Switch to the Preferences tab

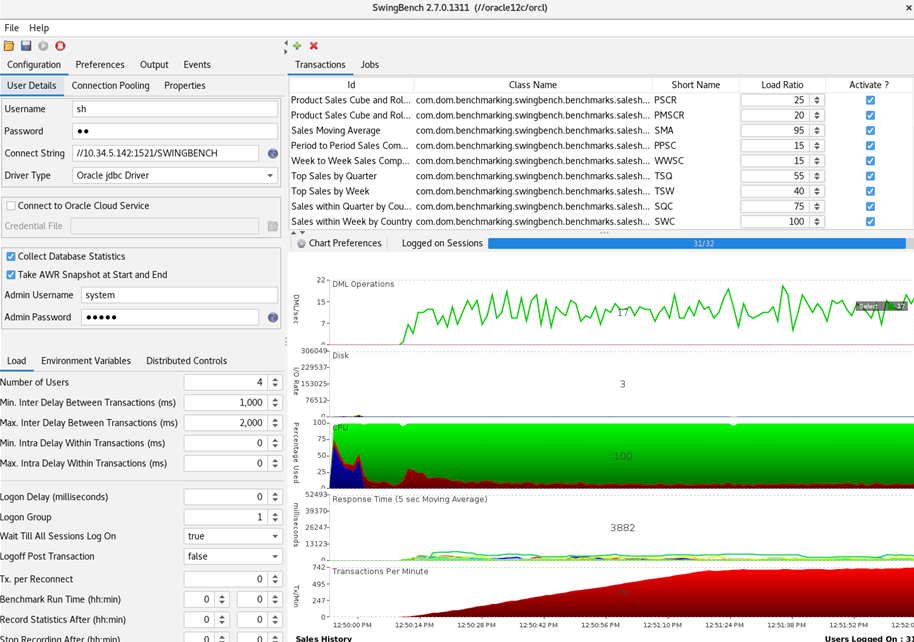click(x=100, y=65)
